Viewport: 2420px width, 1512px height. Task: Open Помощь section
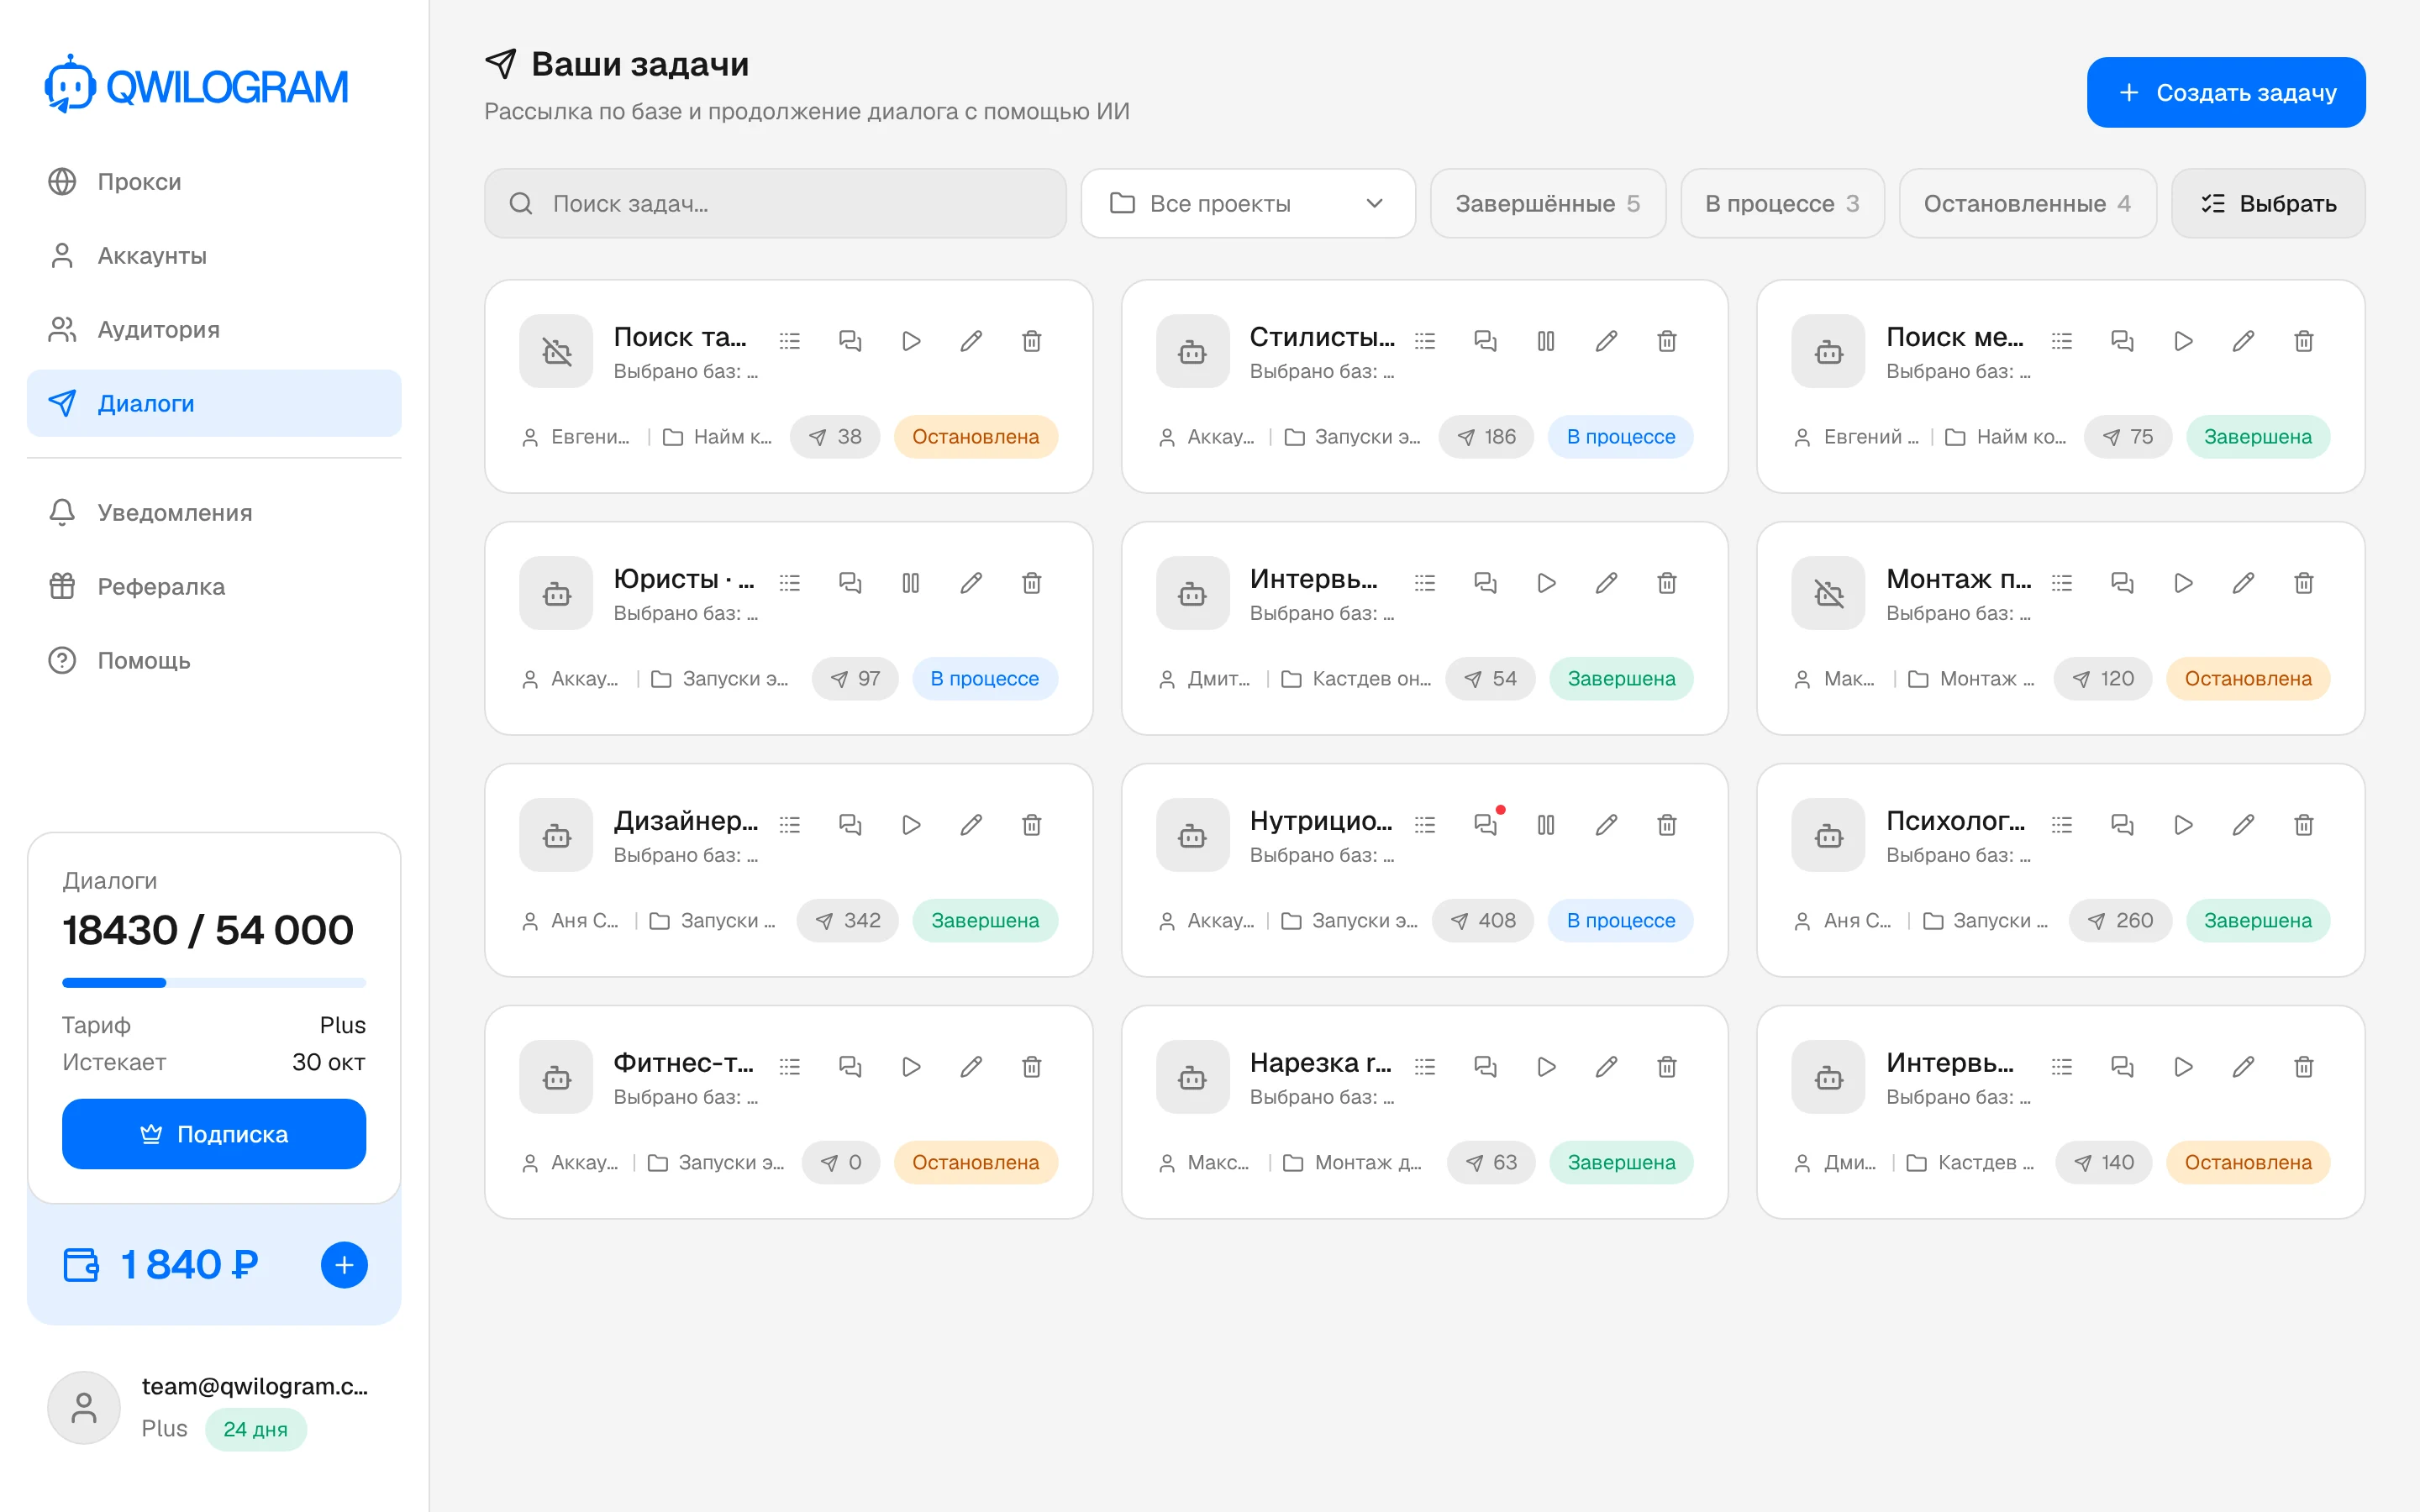coord(214,661)
